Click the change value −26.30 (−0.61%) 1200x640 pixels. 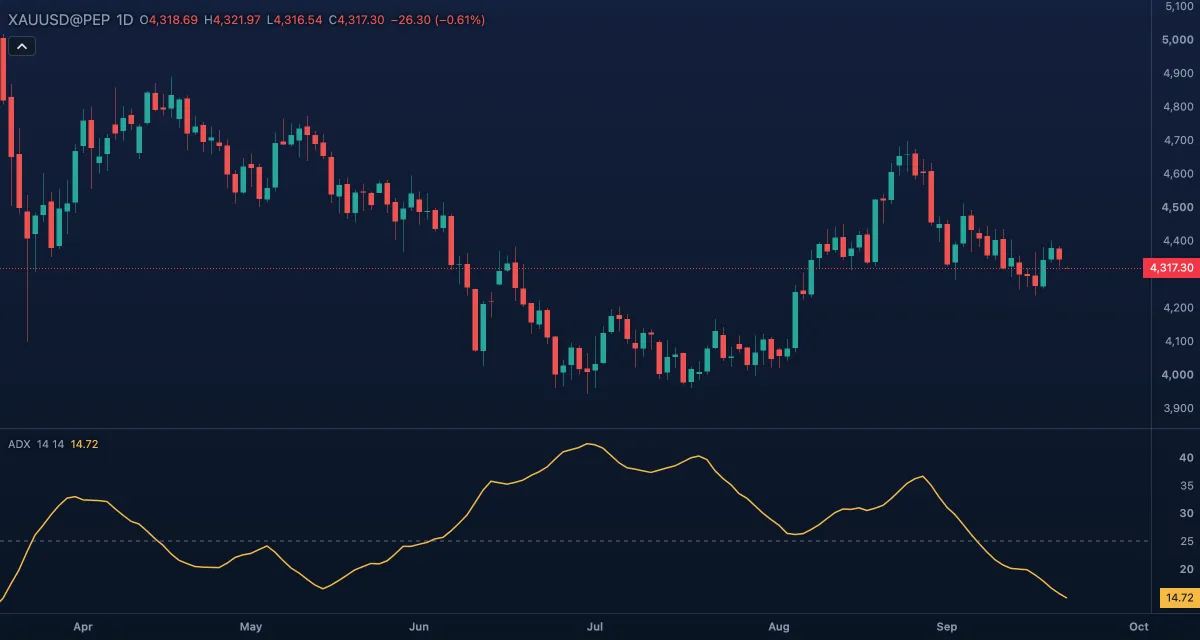(x=439, y=20)
